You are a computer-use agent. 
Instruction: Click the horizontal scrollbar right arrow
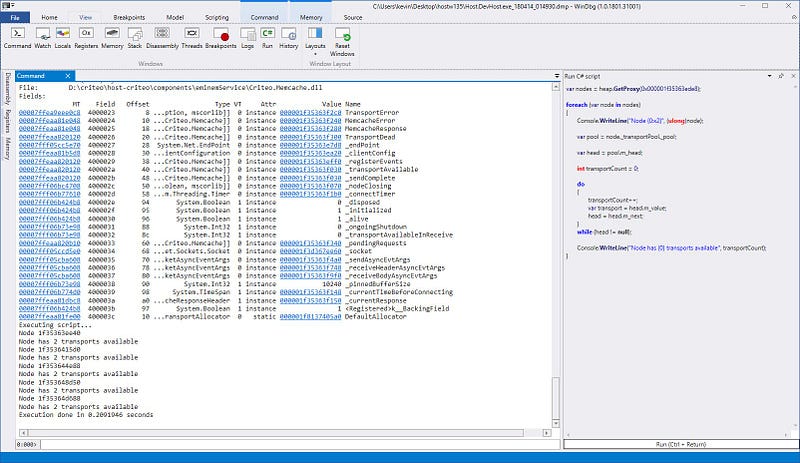(x=547, y=433)
